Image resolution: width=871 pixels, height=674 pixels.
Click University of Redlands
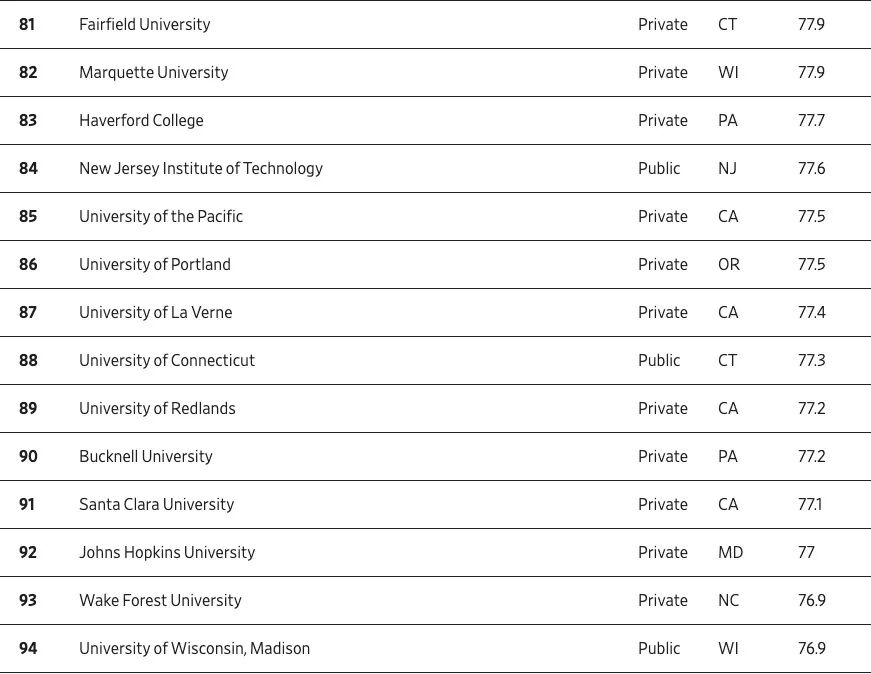pyautogui.click(x=158, y=408)
